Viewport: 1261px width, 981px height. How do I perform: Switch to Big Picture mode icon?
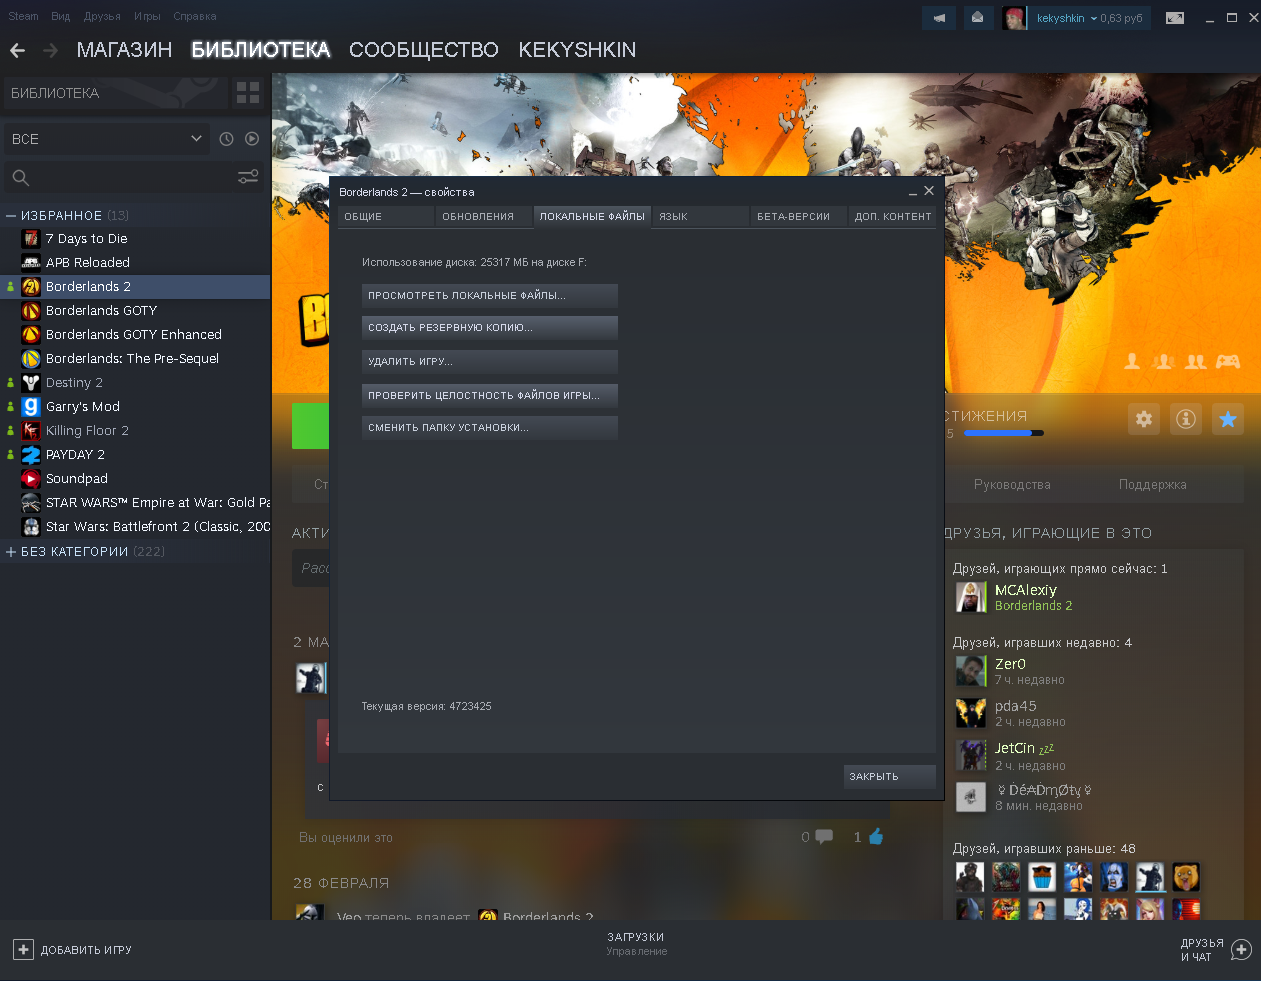(x=1175, y=18)
